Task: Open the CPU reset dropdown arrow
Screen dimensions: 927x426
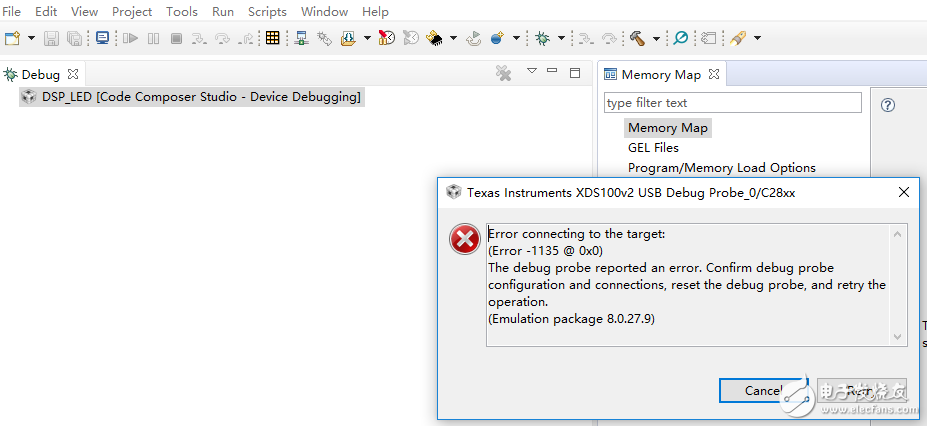Action: (453, 38)
